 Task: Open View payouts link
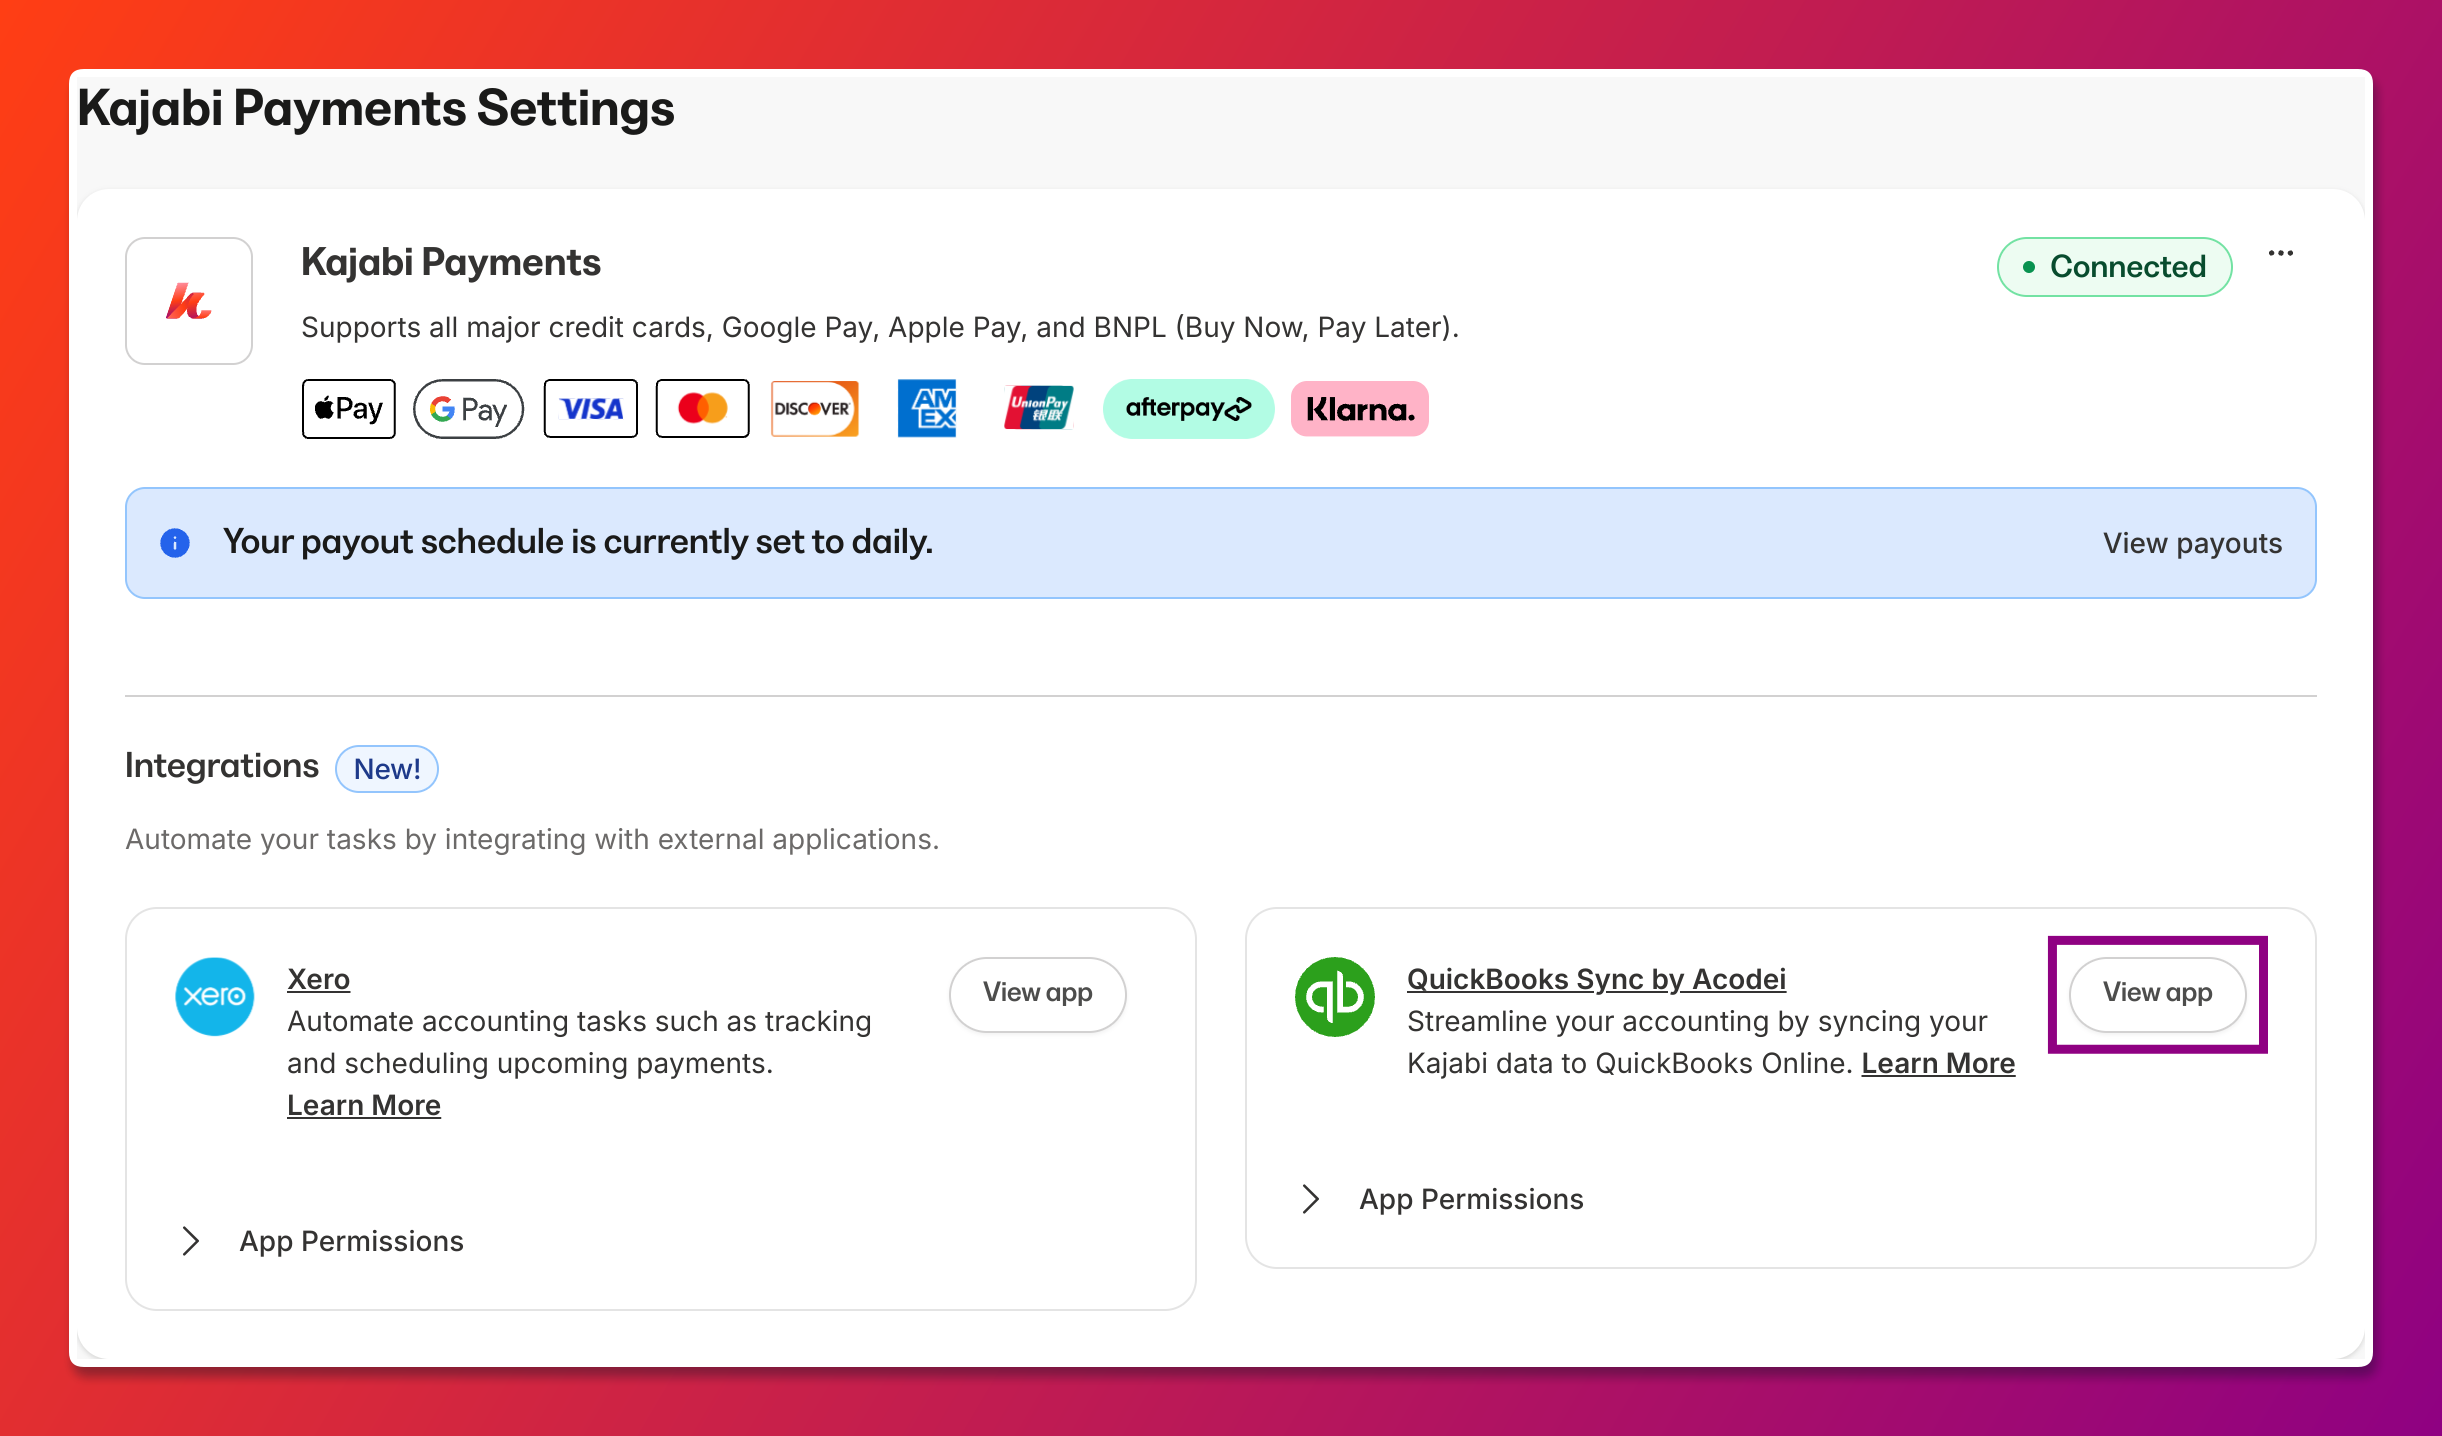tap(2192, 543)
